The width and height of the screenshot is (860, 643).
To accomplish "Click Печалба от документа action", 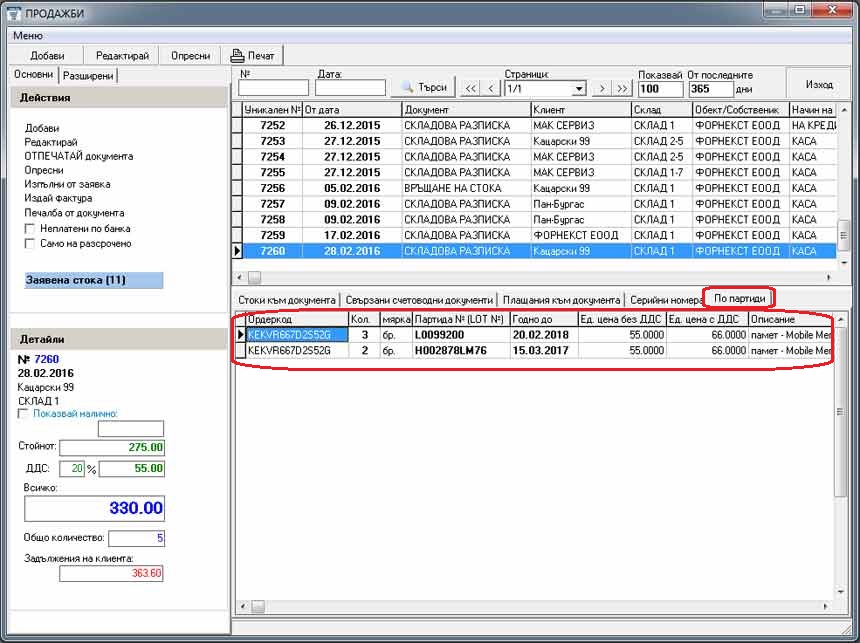I will pyautogui.click(x=74, y=213).
